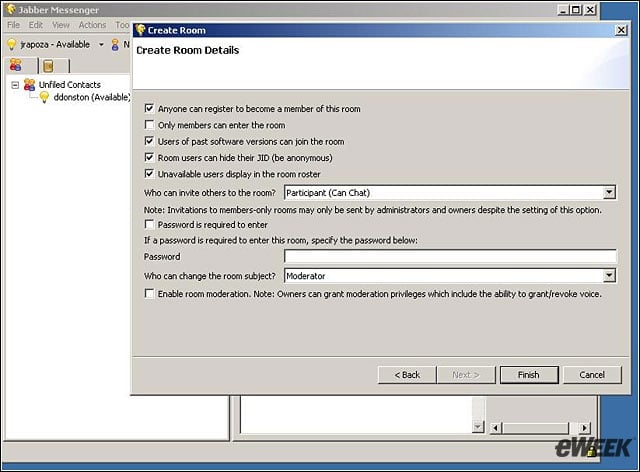Go back with the '< Back' button
Viewport: 640px width, 472px height.
tap(407, 375)
